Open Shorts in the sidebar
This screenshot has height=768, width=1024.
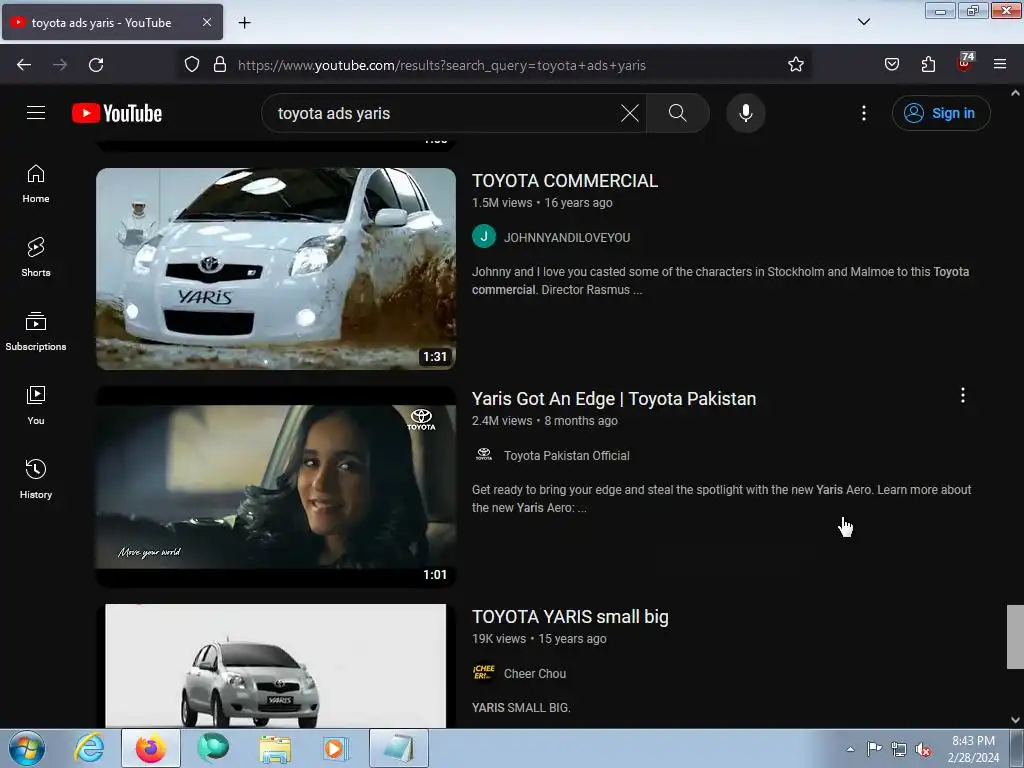pos(36,257)
